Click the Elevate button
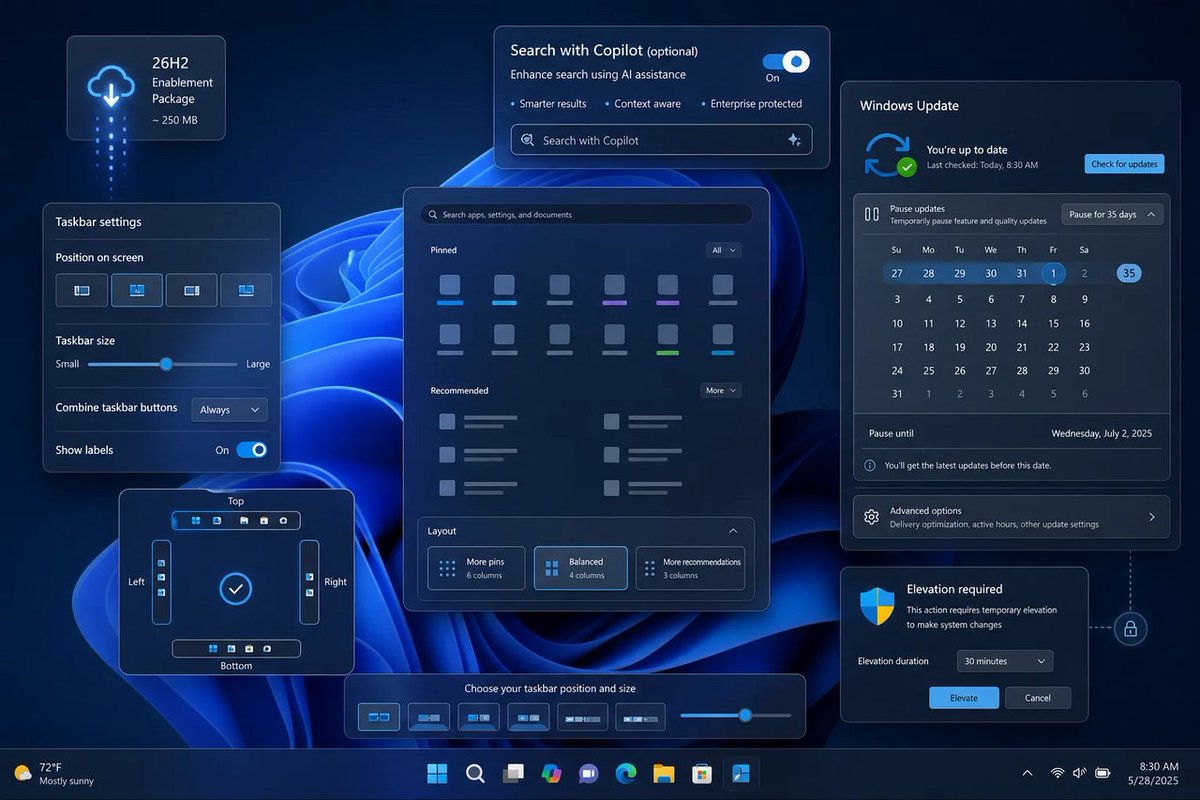1200x800 pixels. [964, 698]
